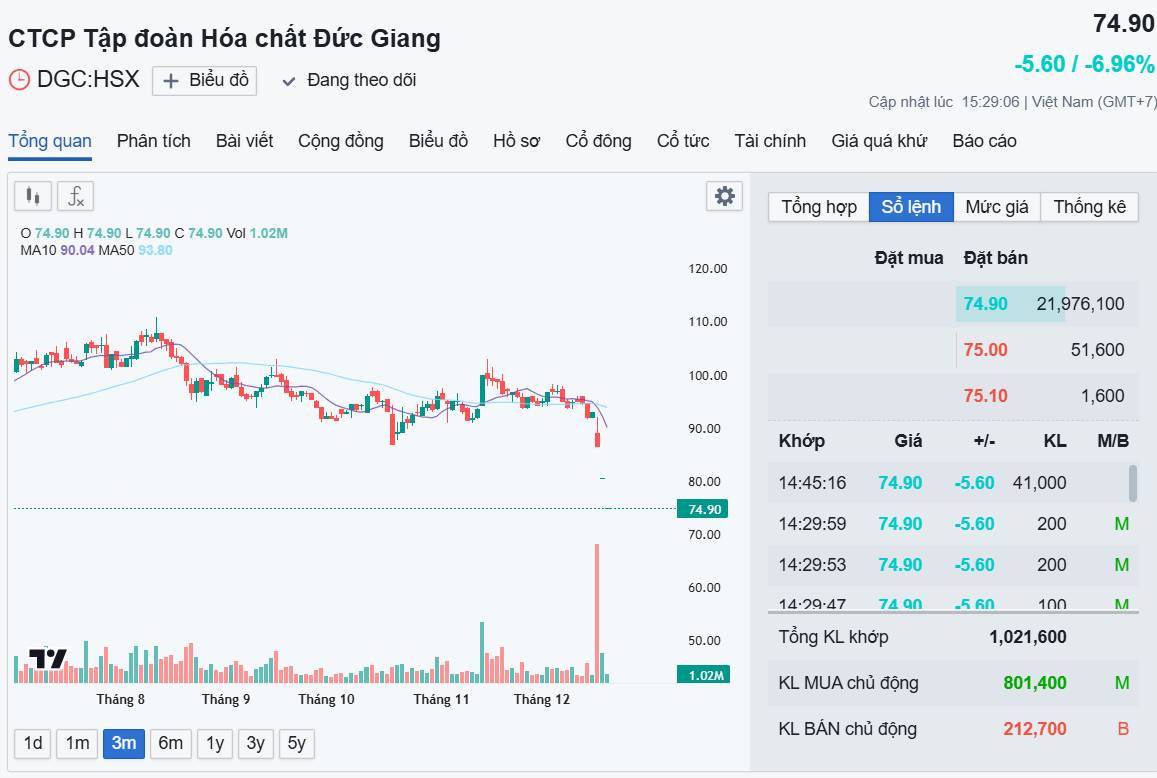The height and width of the screenshot is (778, 1157).
Task: Toggle the active 3m timeframe button
Action: click(x=123, y=743)
